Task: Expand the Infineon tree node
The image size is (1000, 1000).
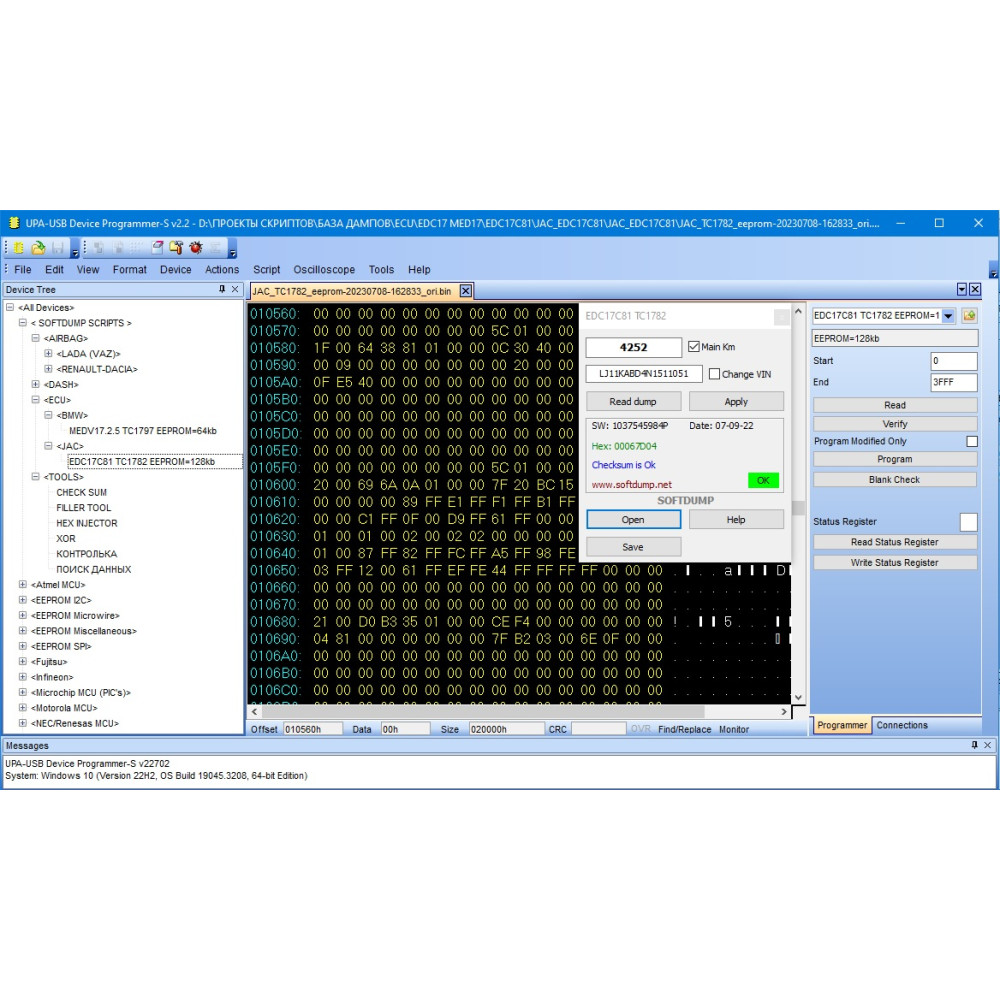Action: [x=22, y=677]
